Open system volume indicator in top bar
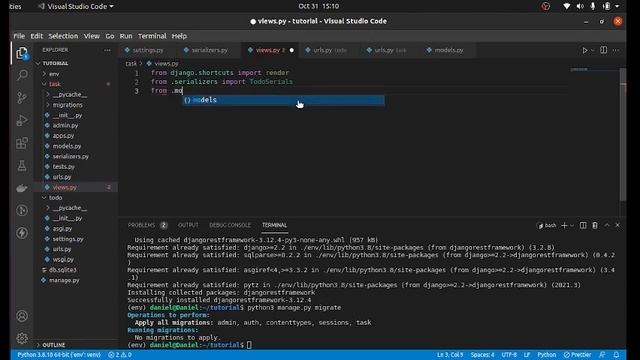 [580, 6]
